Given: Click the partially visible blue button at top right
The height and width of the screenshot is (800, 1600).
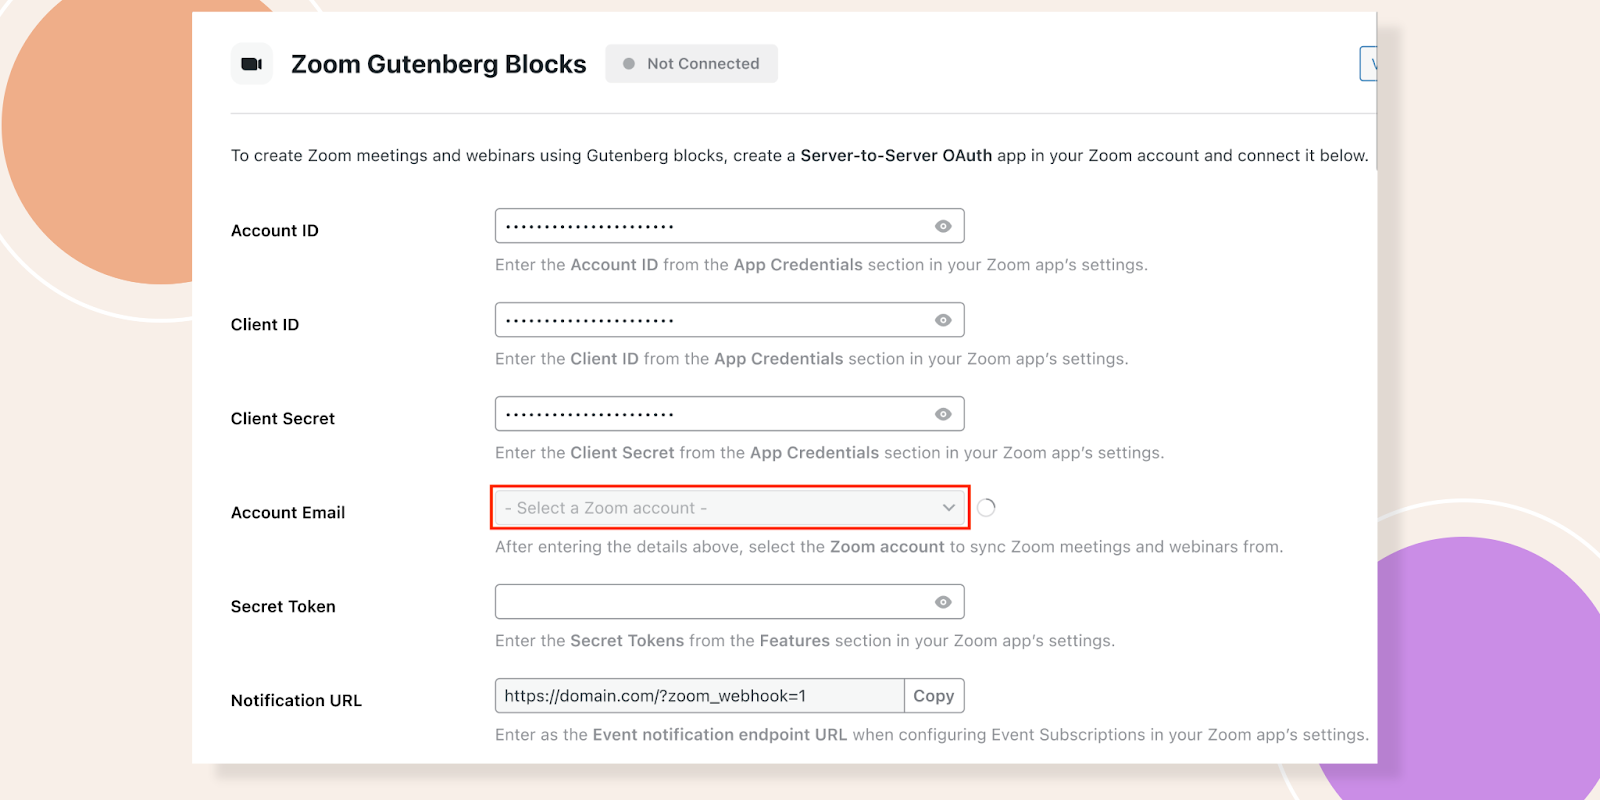Looking at the screenshot, I should click(x=1368, y=64).
